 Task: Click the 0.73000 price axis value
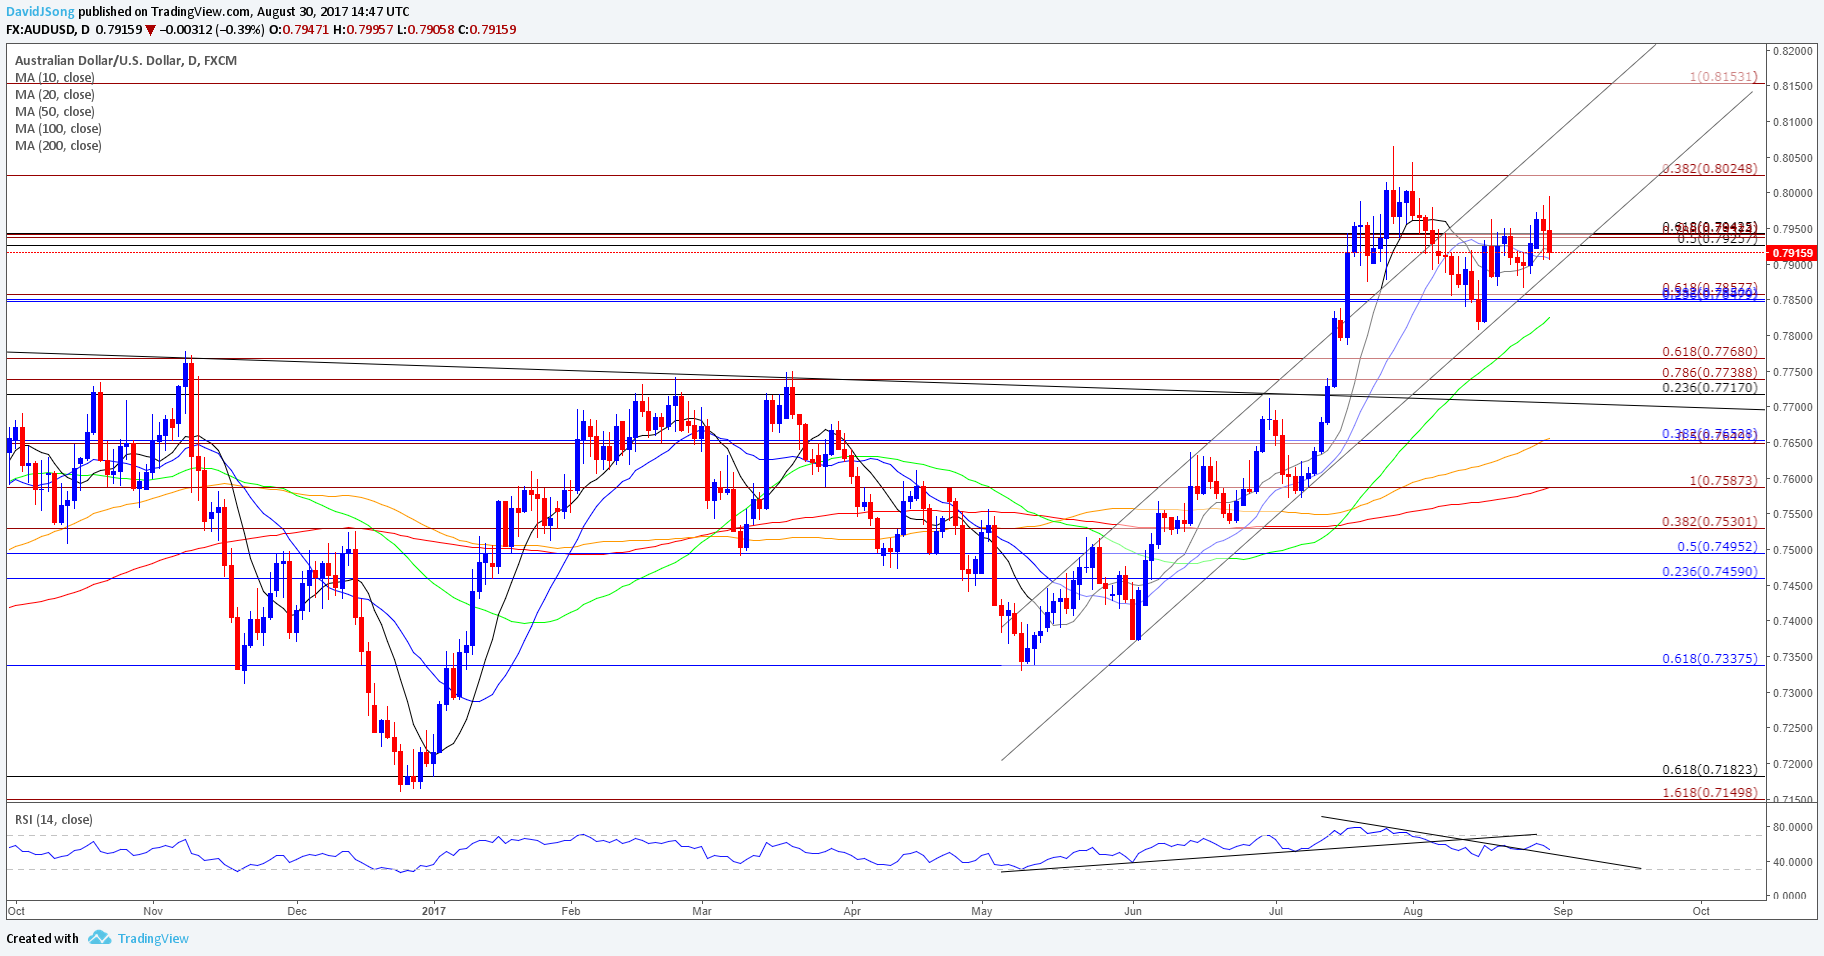pos(1794,693)
